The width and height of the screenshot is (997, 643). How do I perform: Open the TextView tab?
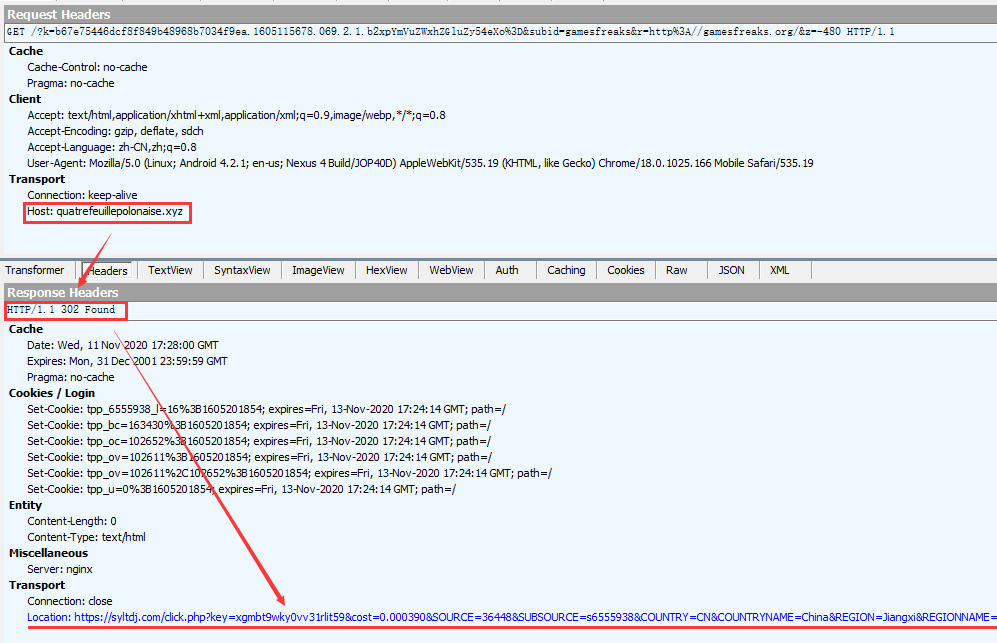170,270
